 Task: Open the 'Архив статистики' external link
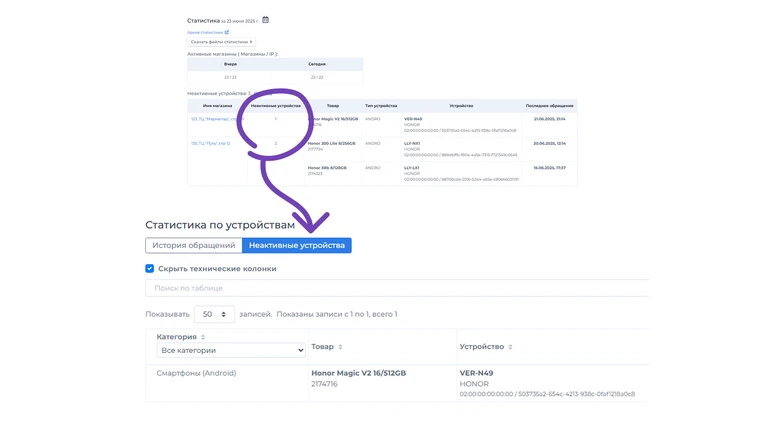[x=208, y=32]
